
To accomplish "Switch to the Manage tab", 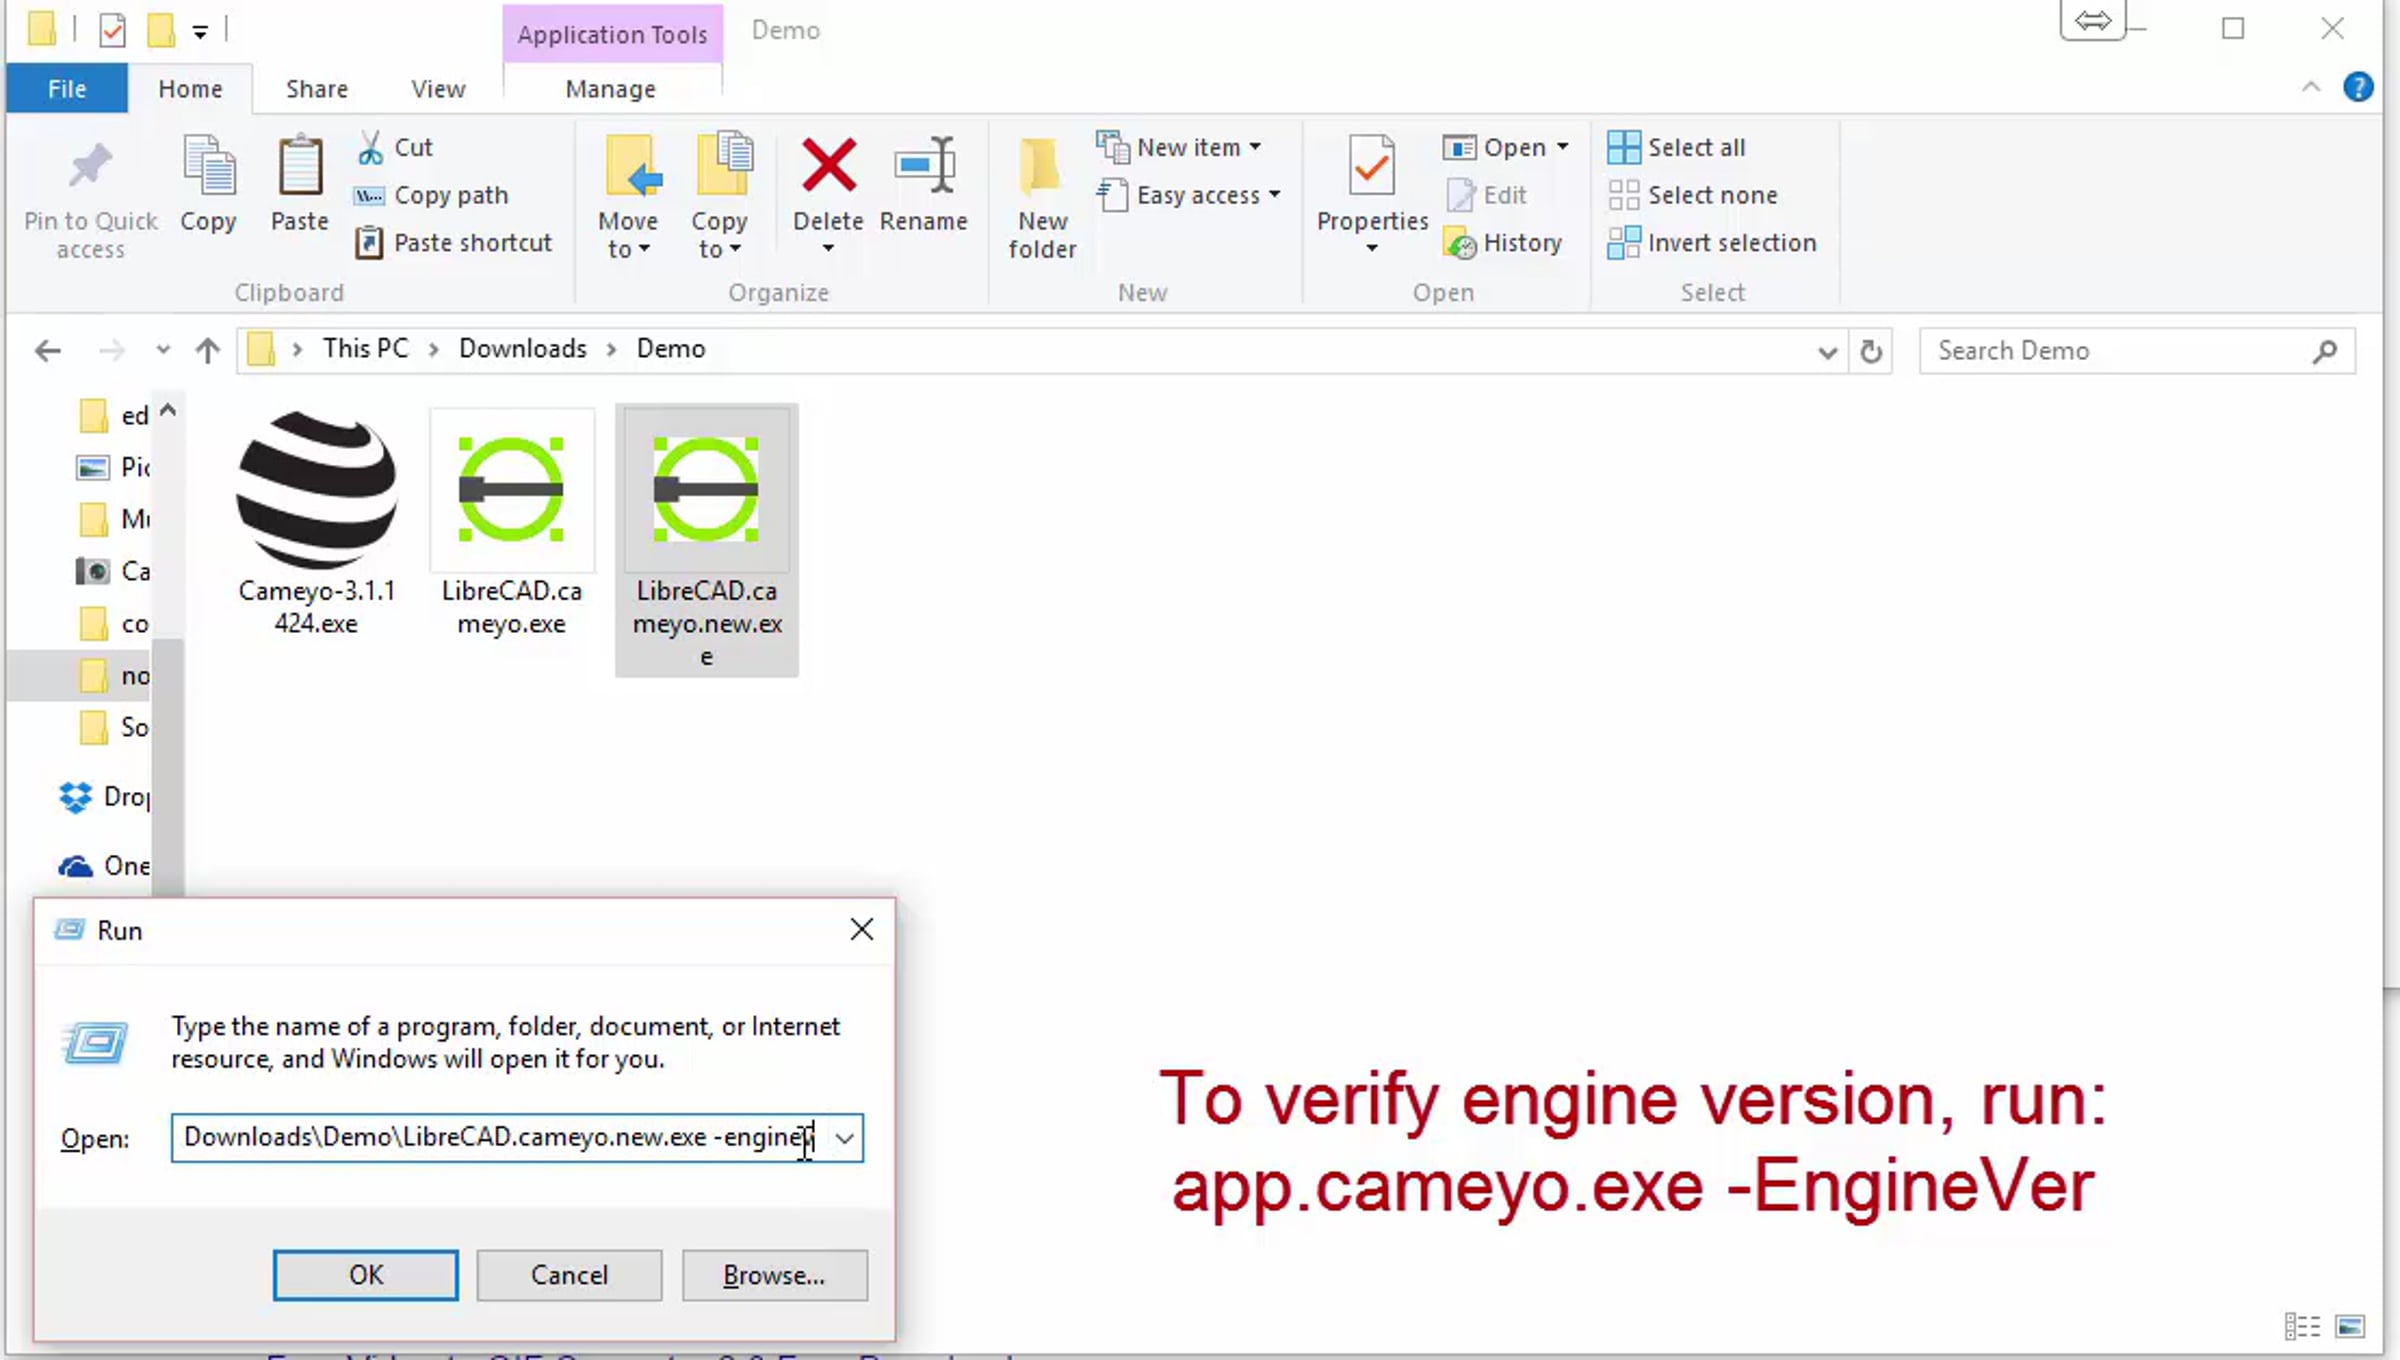I will point(610,89).
